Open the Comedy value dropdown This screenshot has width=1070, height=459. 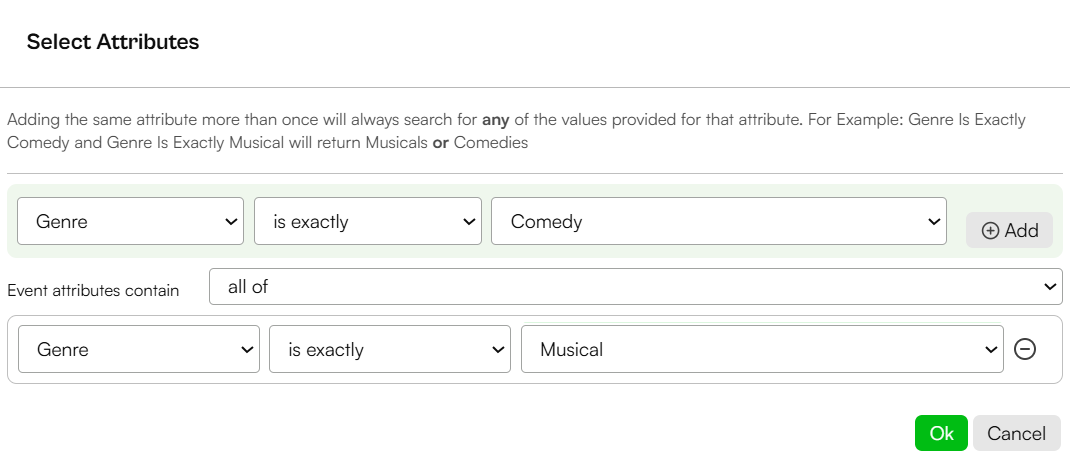[x=719, y=221]
